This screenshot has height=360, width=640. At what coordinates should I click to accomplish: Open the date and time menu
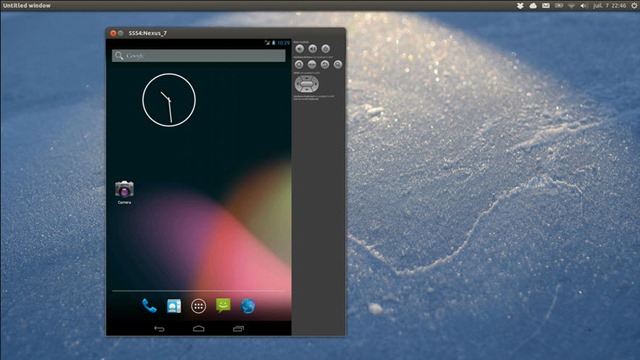(610, 5)
